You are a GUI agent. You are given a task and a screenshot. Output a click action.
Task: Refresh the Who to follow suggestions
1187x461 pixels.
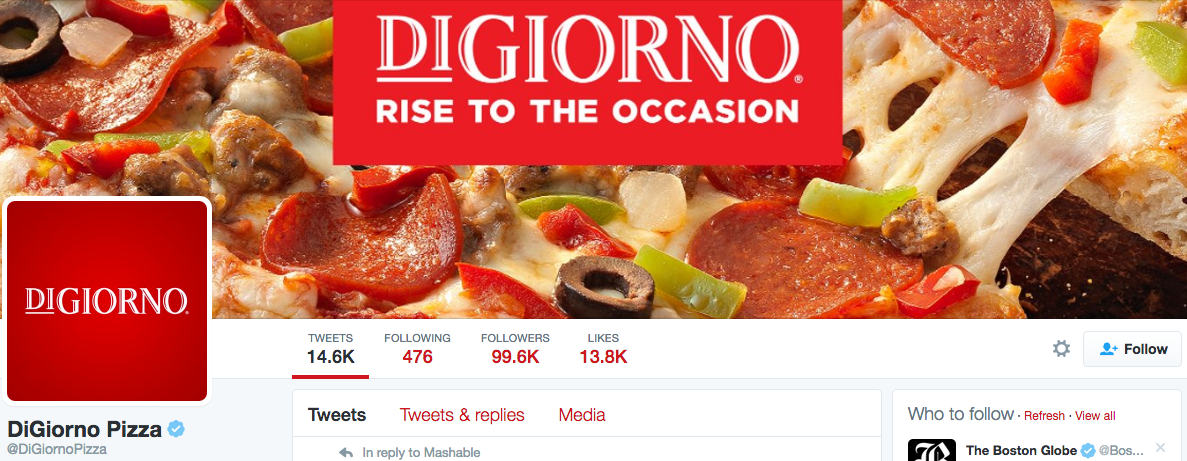tap(1045, 416)
